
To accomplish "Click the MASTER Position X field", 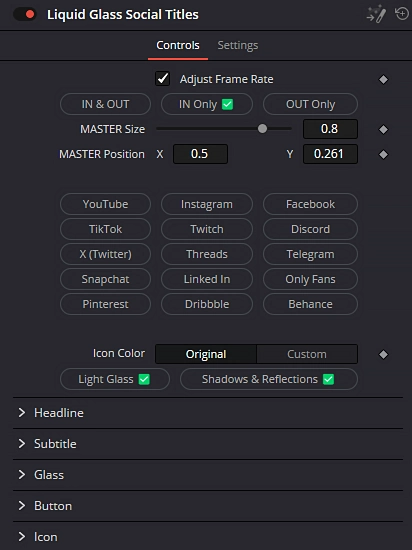I will (200, 154).
